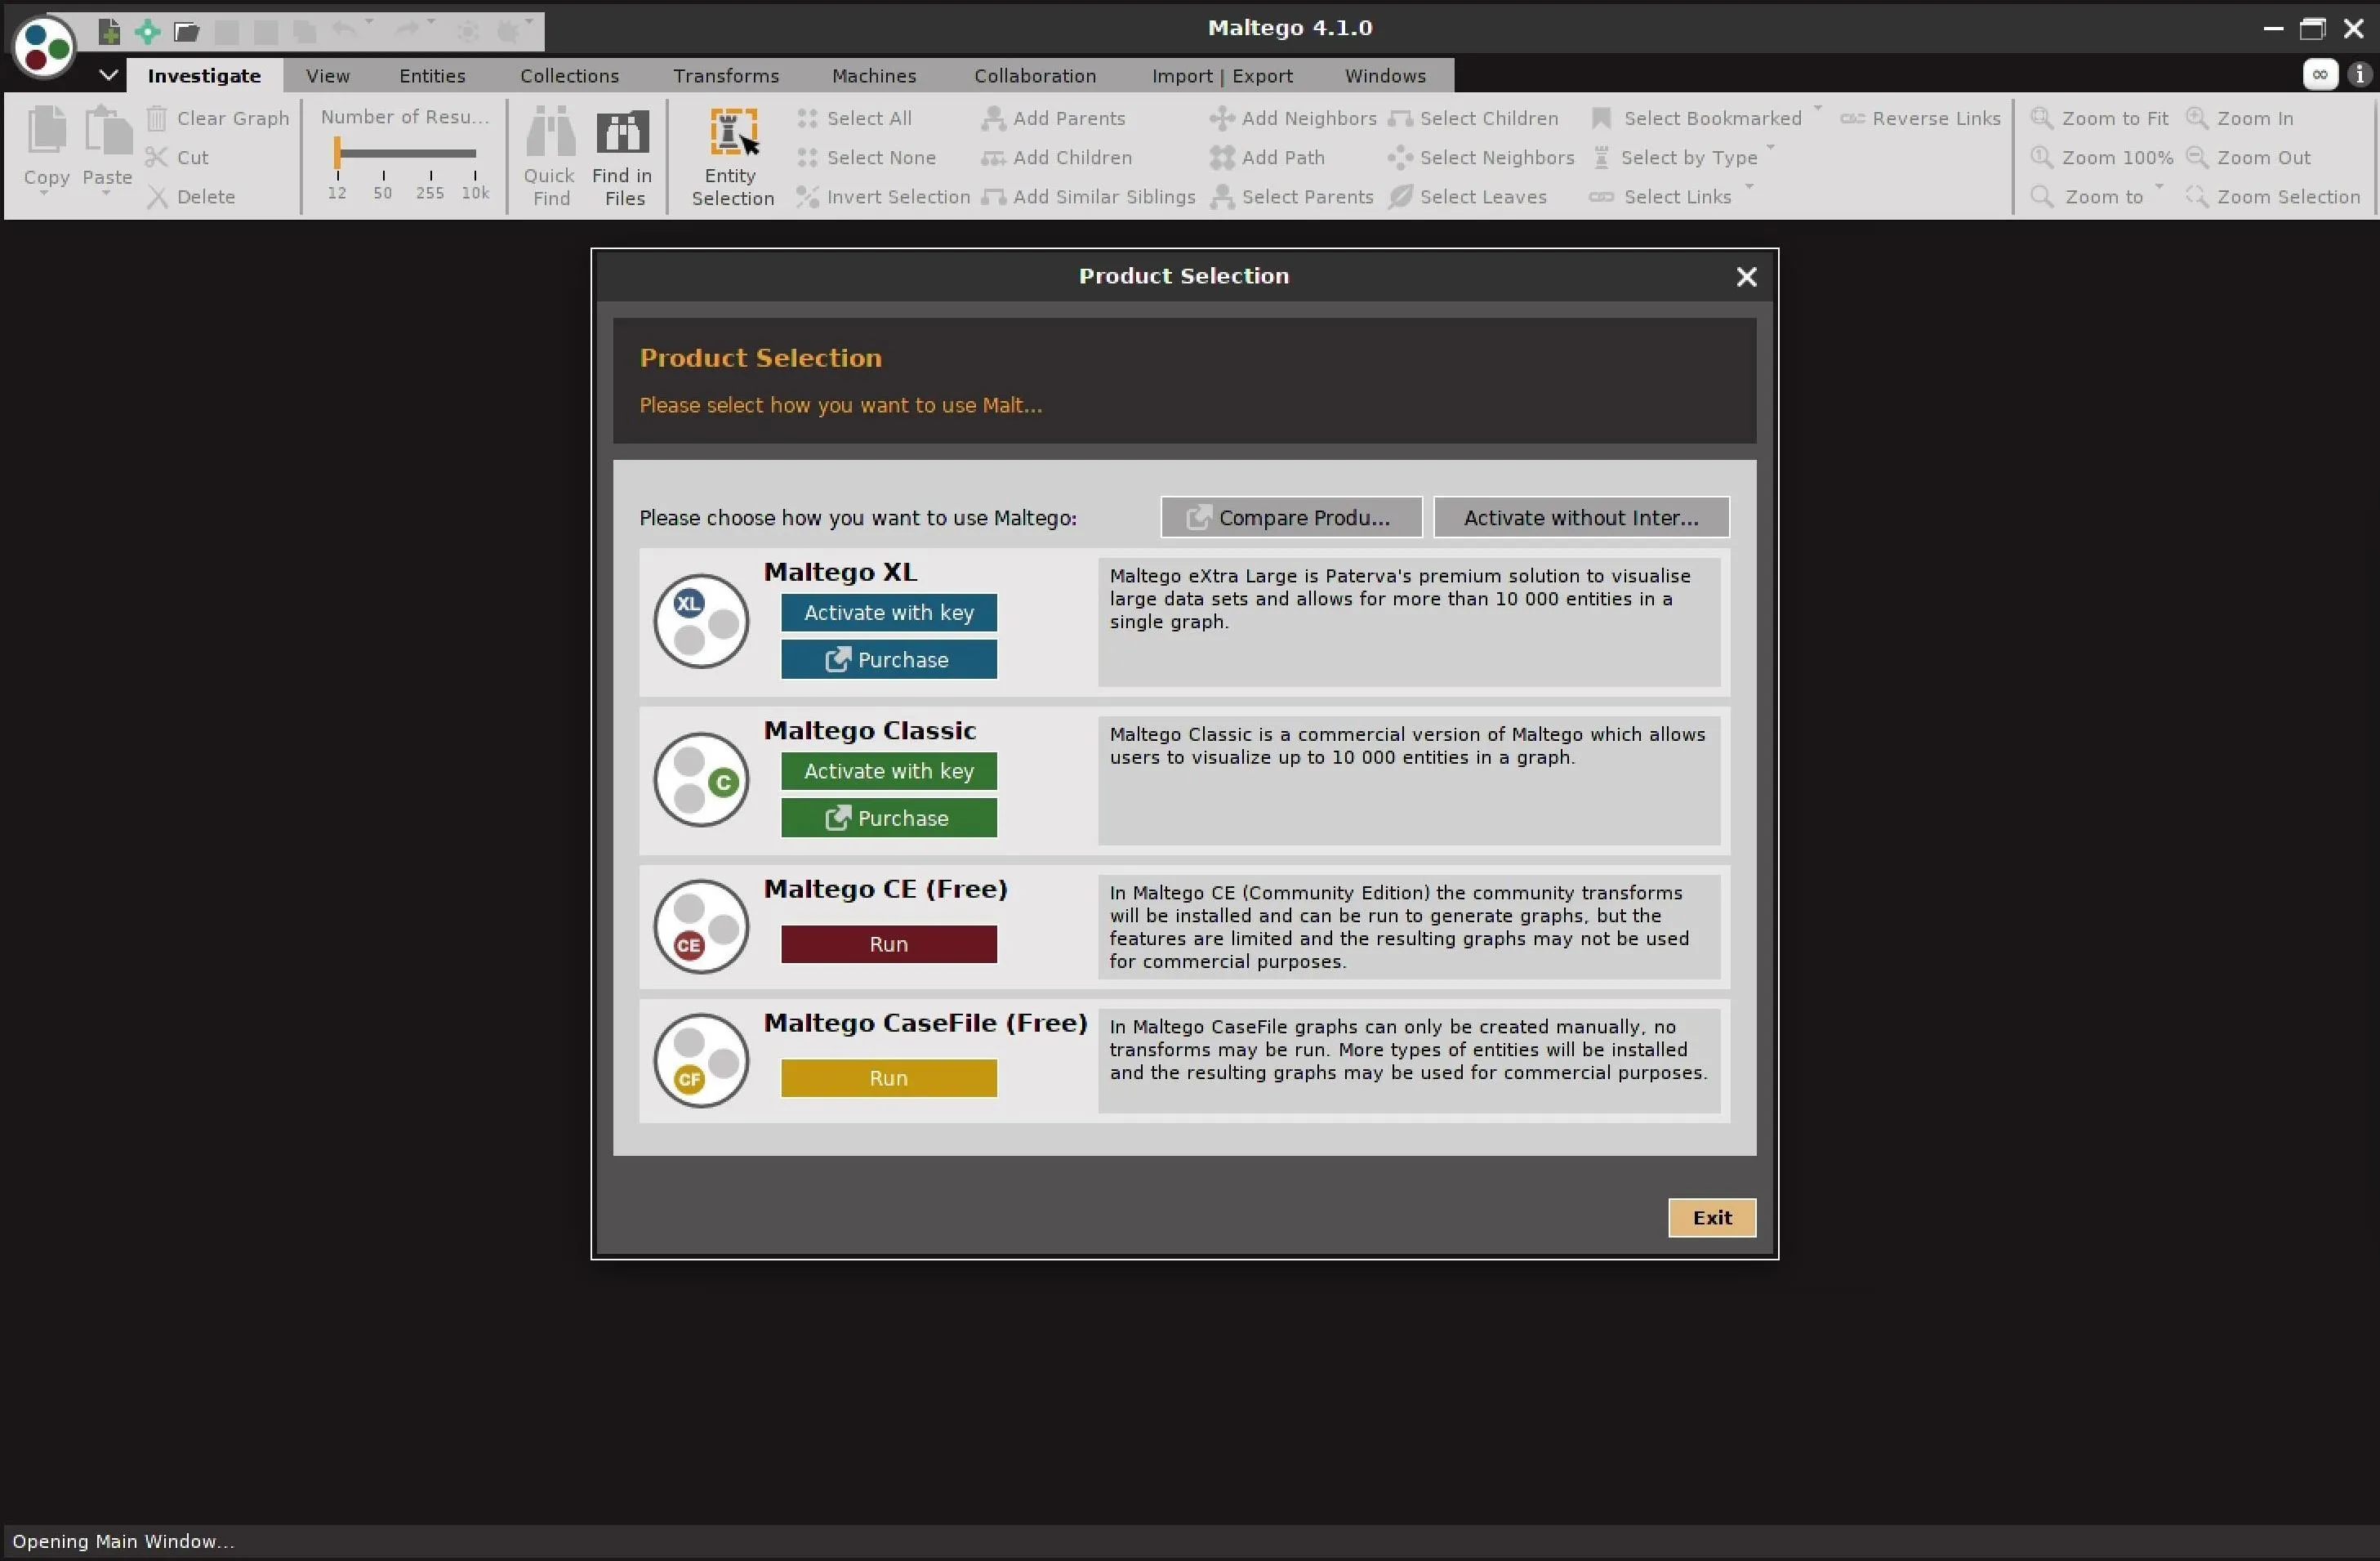Switch to the View tab
Screen dimensions: 2380x1561
click(x=328, y=76)
